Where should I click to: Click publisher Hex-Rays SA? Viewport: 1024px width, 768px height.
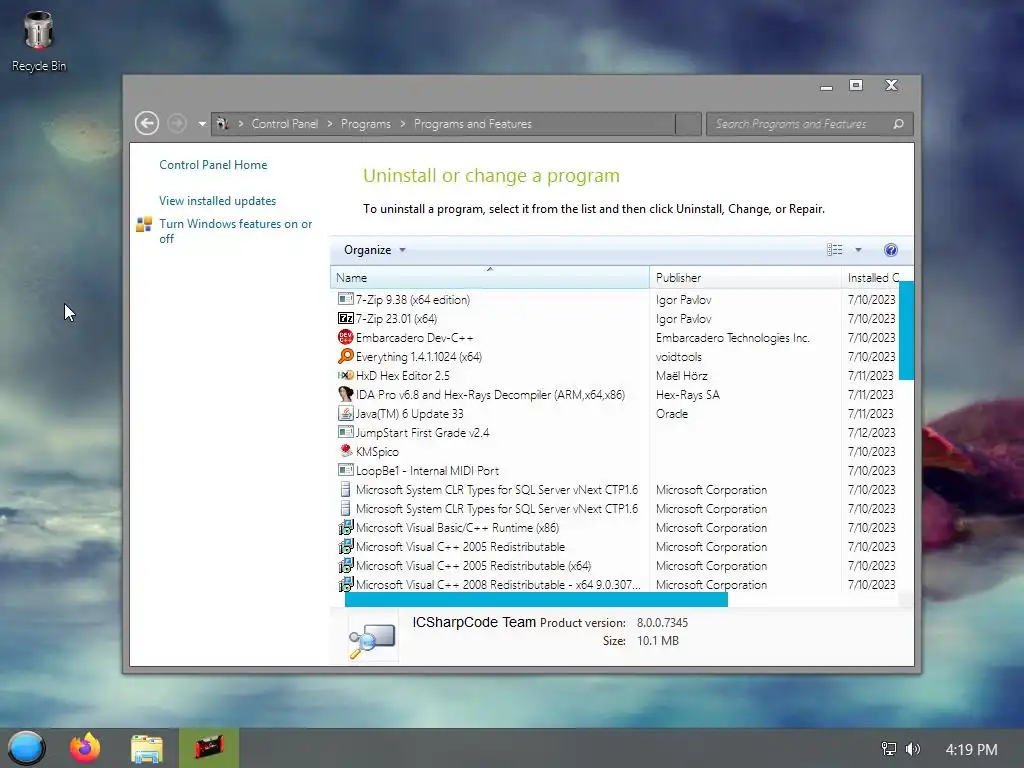coord(688,394)
